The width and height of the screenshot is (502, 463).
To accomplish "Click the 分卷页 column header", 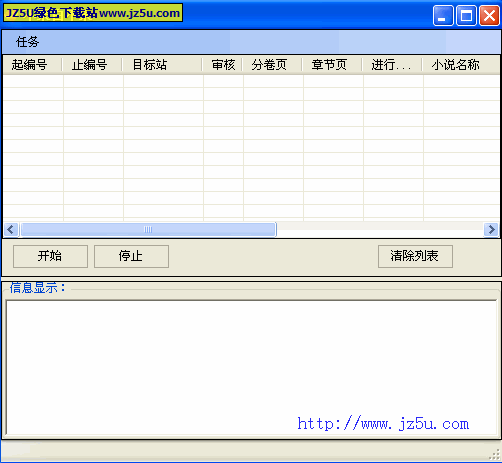I will (x=272, y=65).
